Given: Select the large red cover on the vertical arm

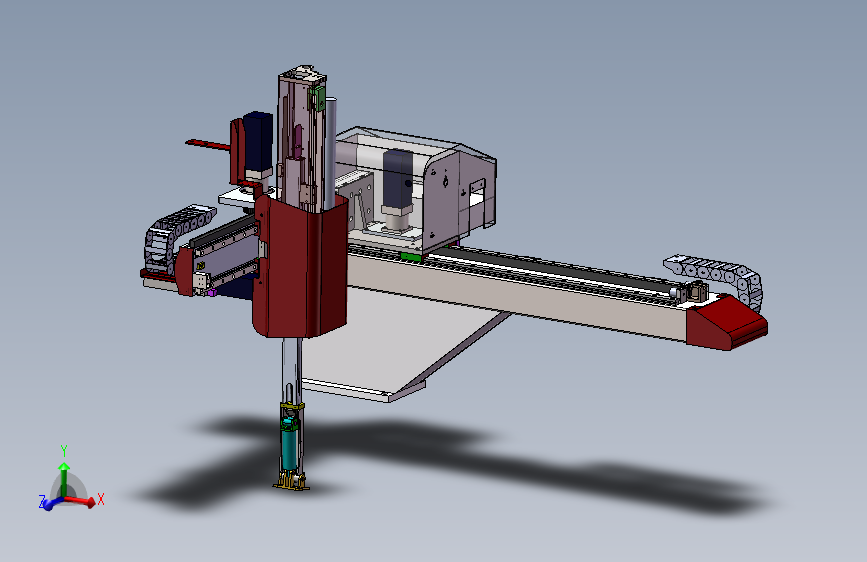Looking at the screenshot, I should coord(300,267).
